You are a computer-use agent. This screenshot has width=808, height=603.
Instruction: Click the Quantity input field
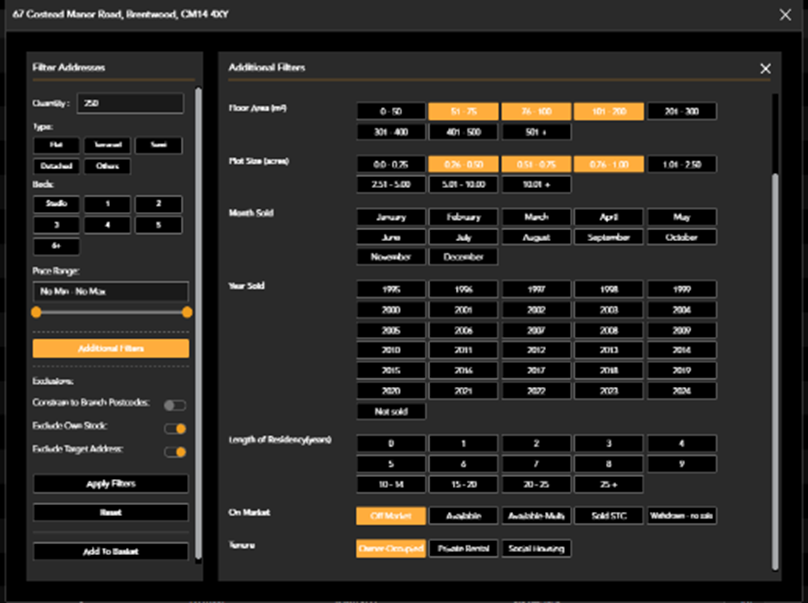(130, 103)
